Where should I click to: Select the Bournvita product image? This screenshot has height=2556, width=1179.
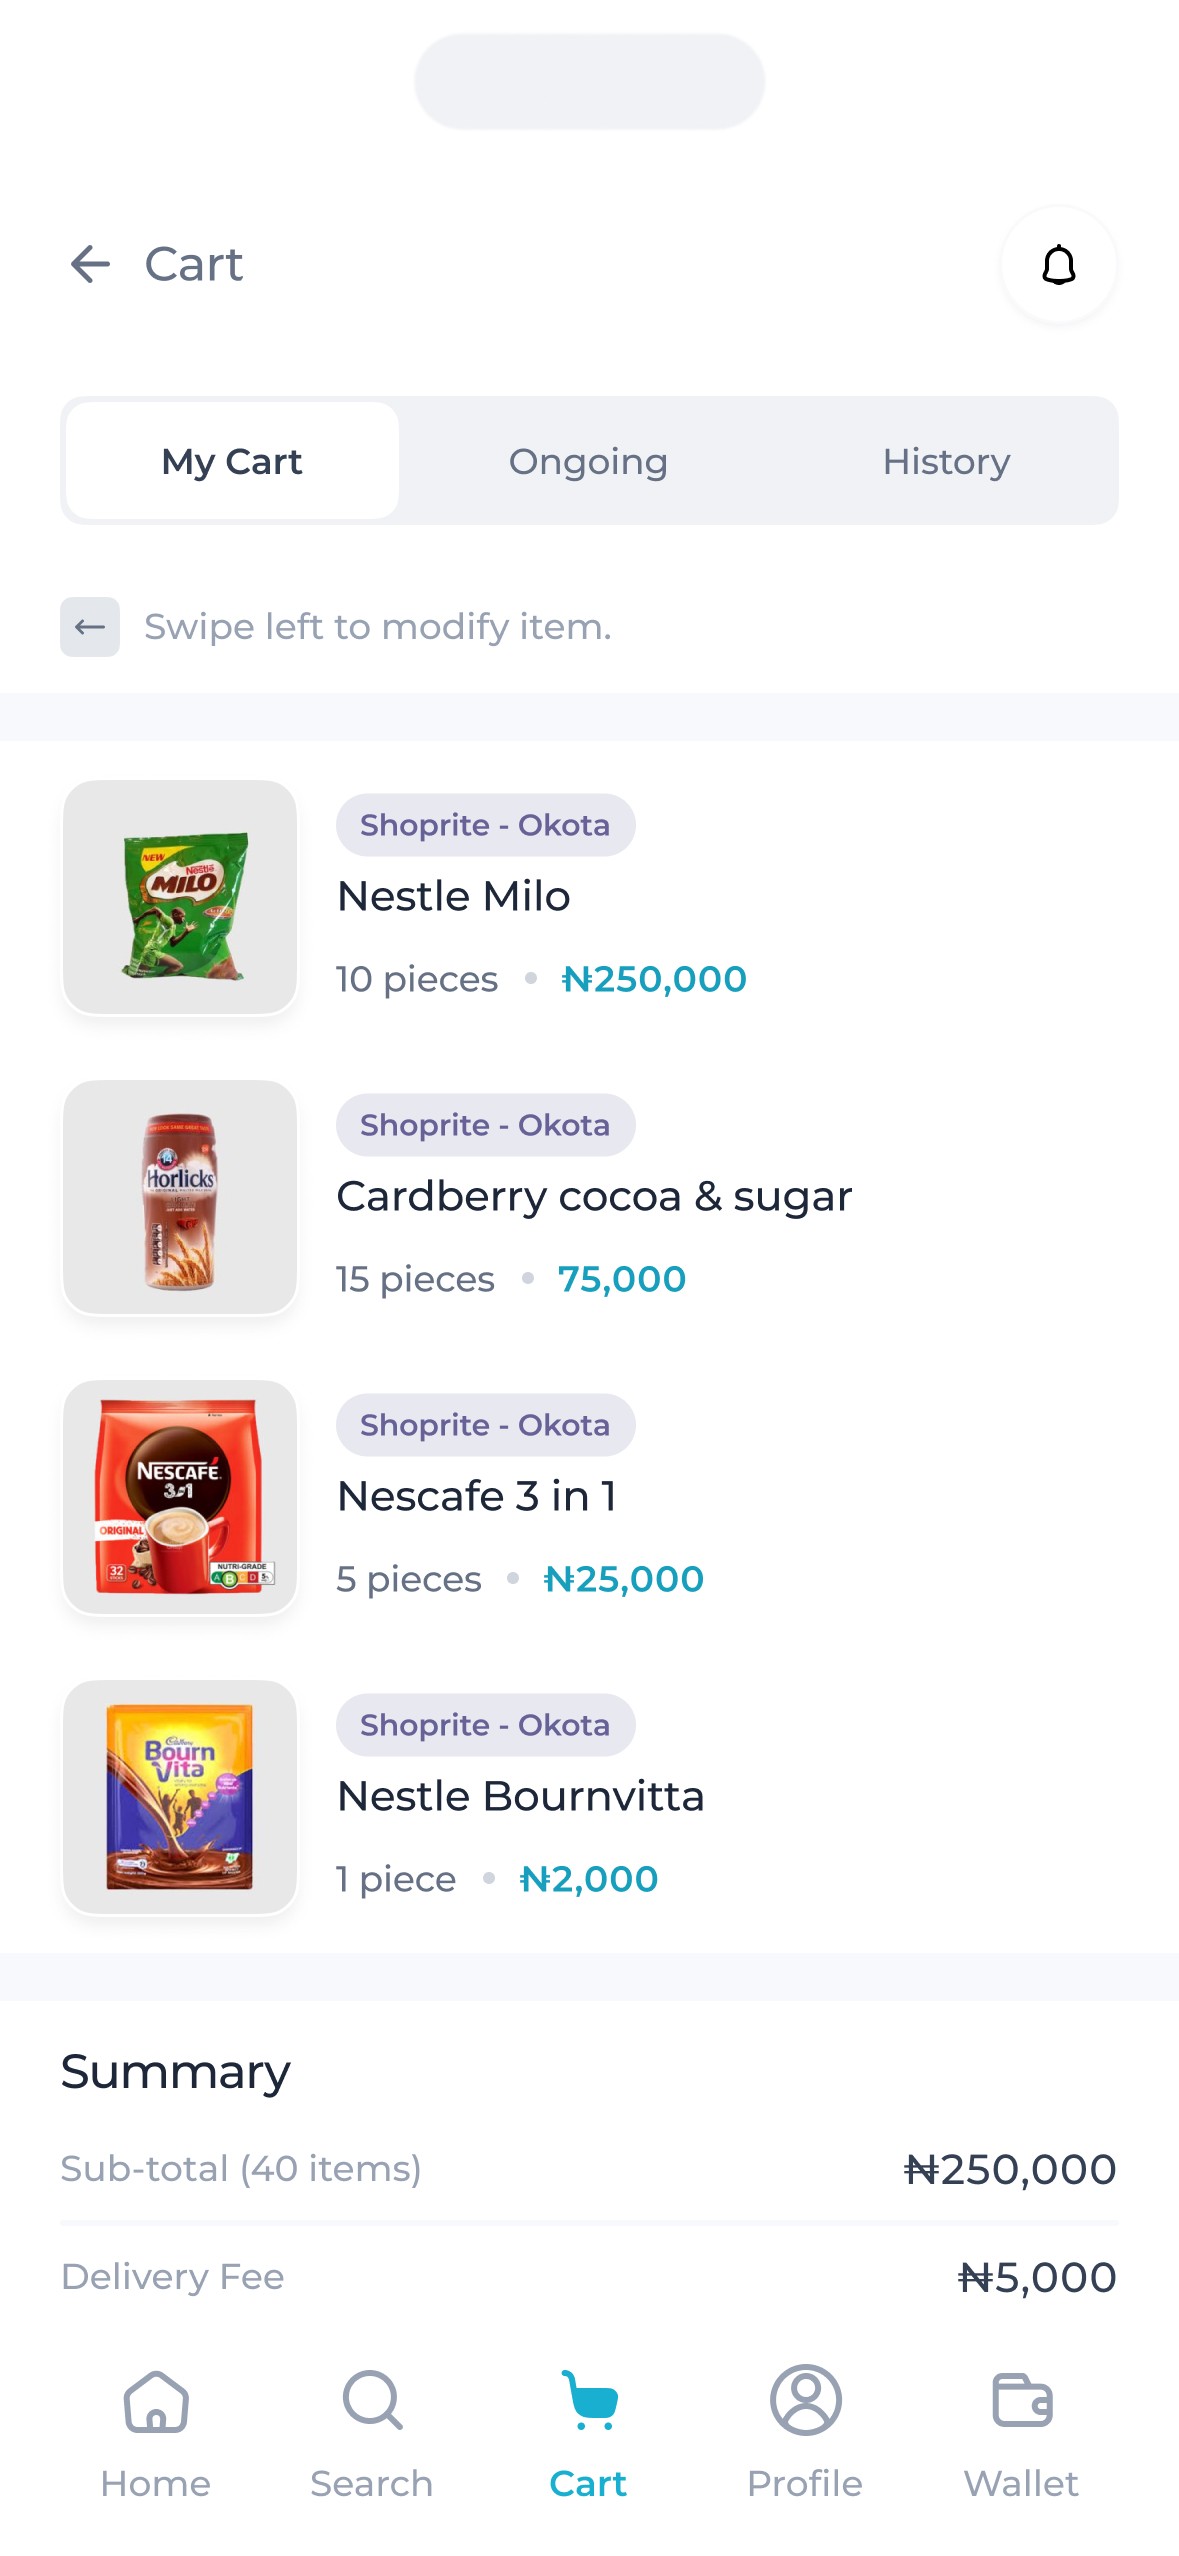(x=180, y=1797)
